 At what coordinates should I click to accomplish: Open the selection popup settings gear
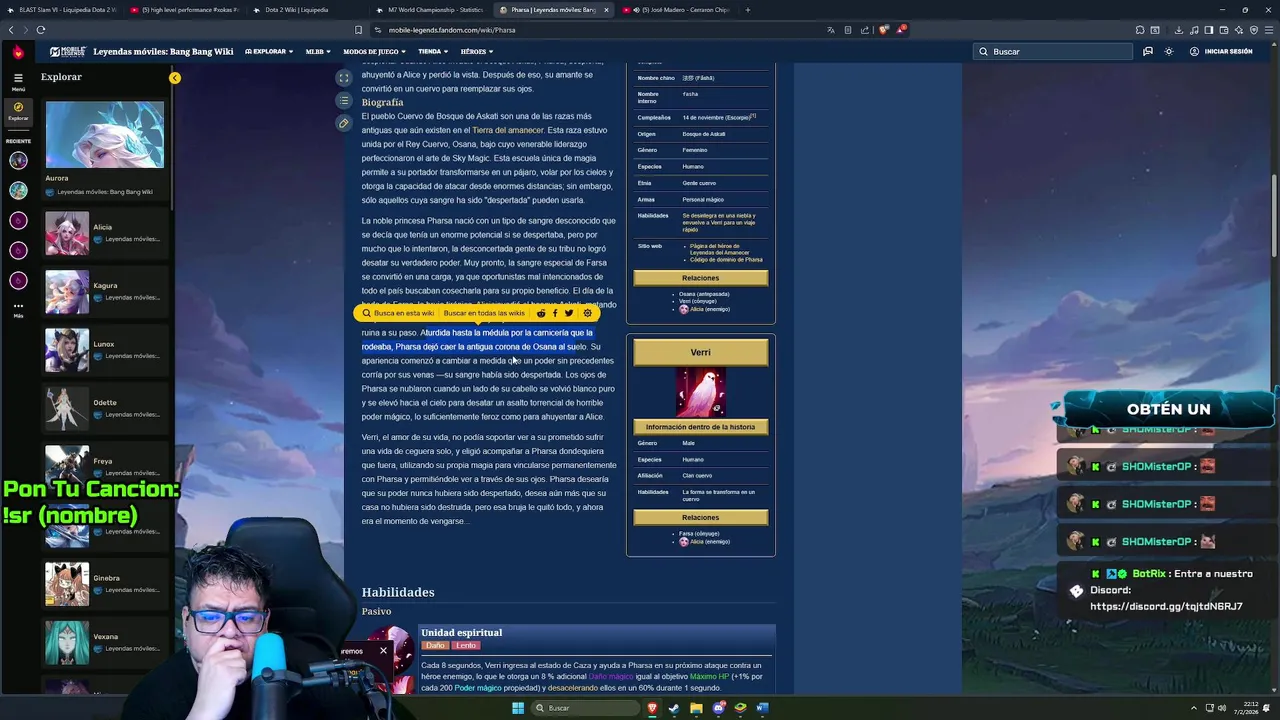click(587, 313)
